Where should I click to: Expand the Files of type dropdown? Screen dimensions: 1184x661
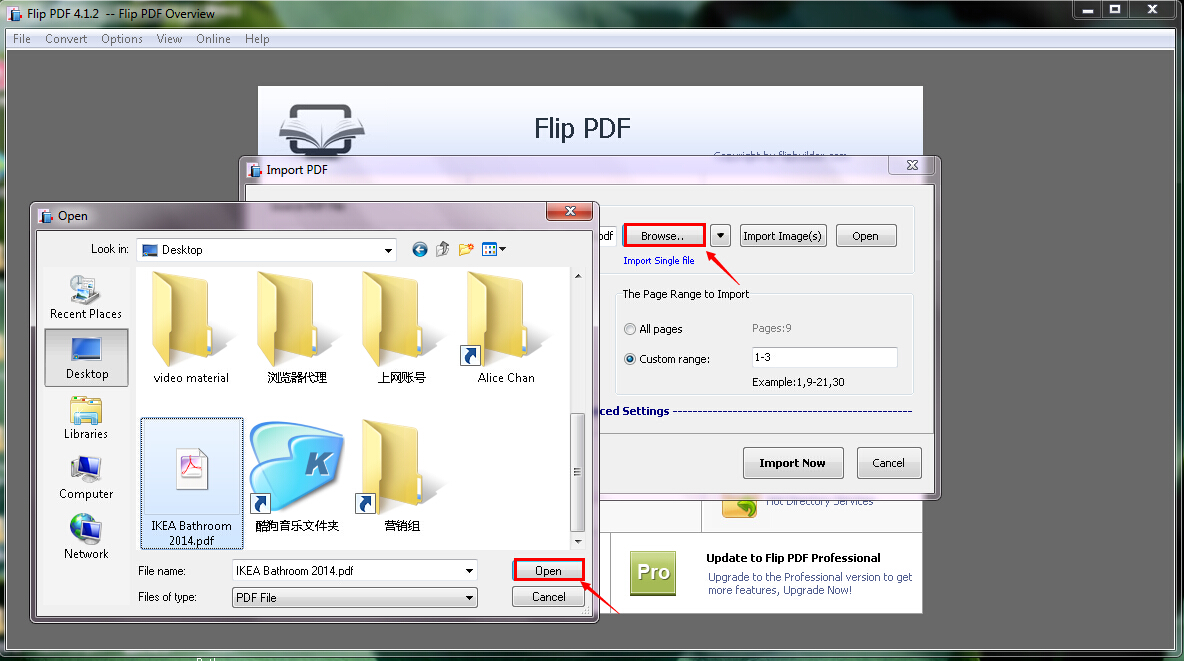click(469, 598)
